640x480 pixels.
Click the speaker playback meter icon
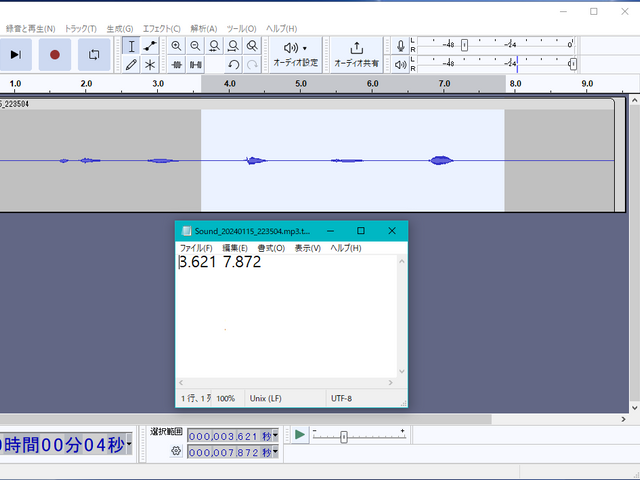400,64
